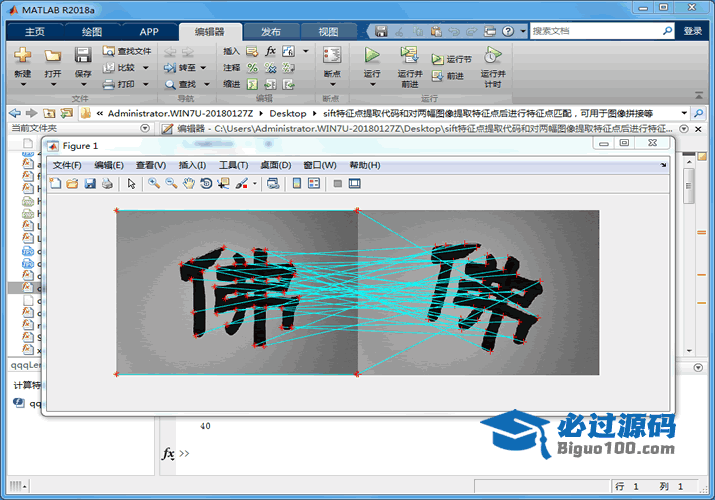Switch to the View (视图) tab

[328, 32]
